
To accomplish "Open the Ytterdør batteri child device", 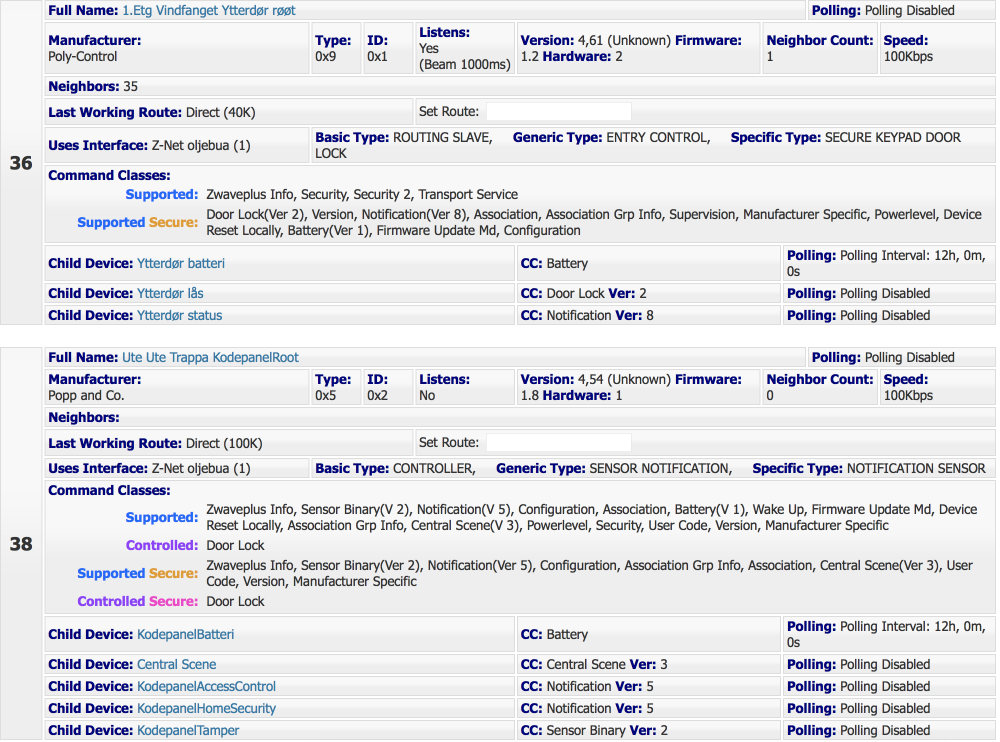I will [180, 264].
